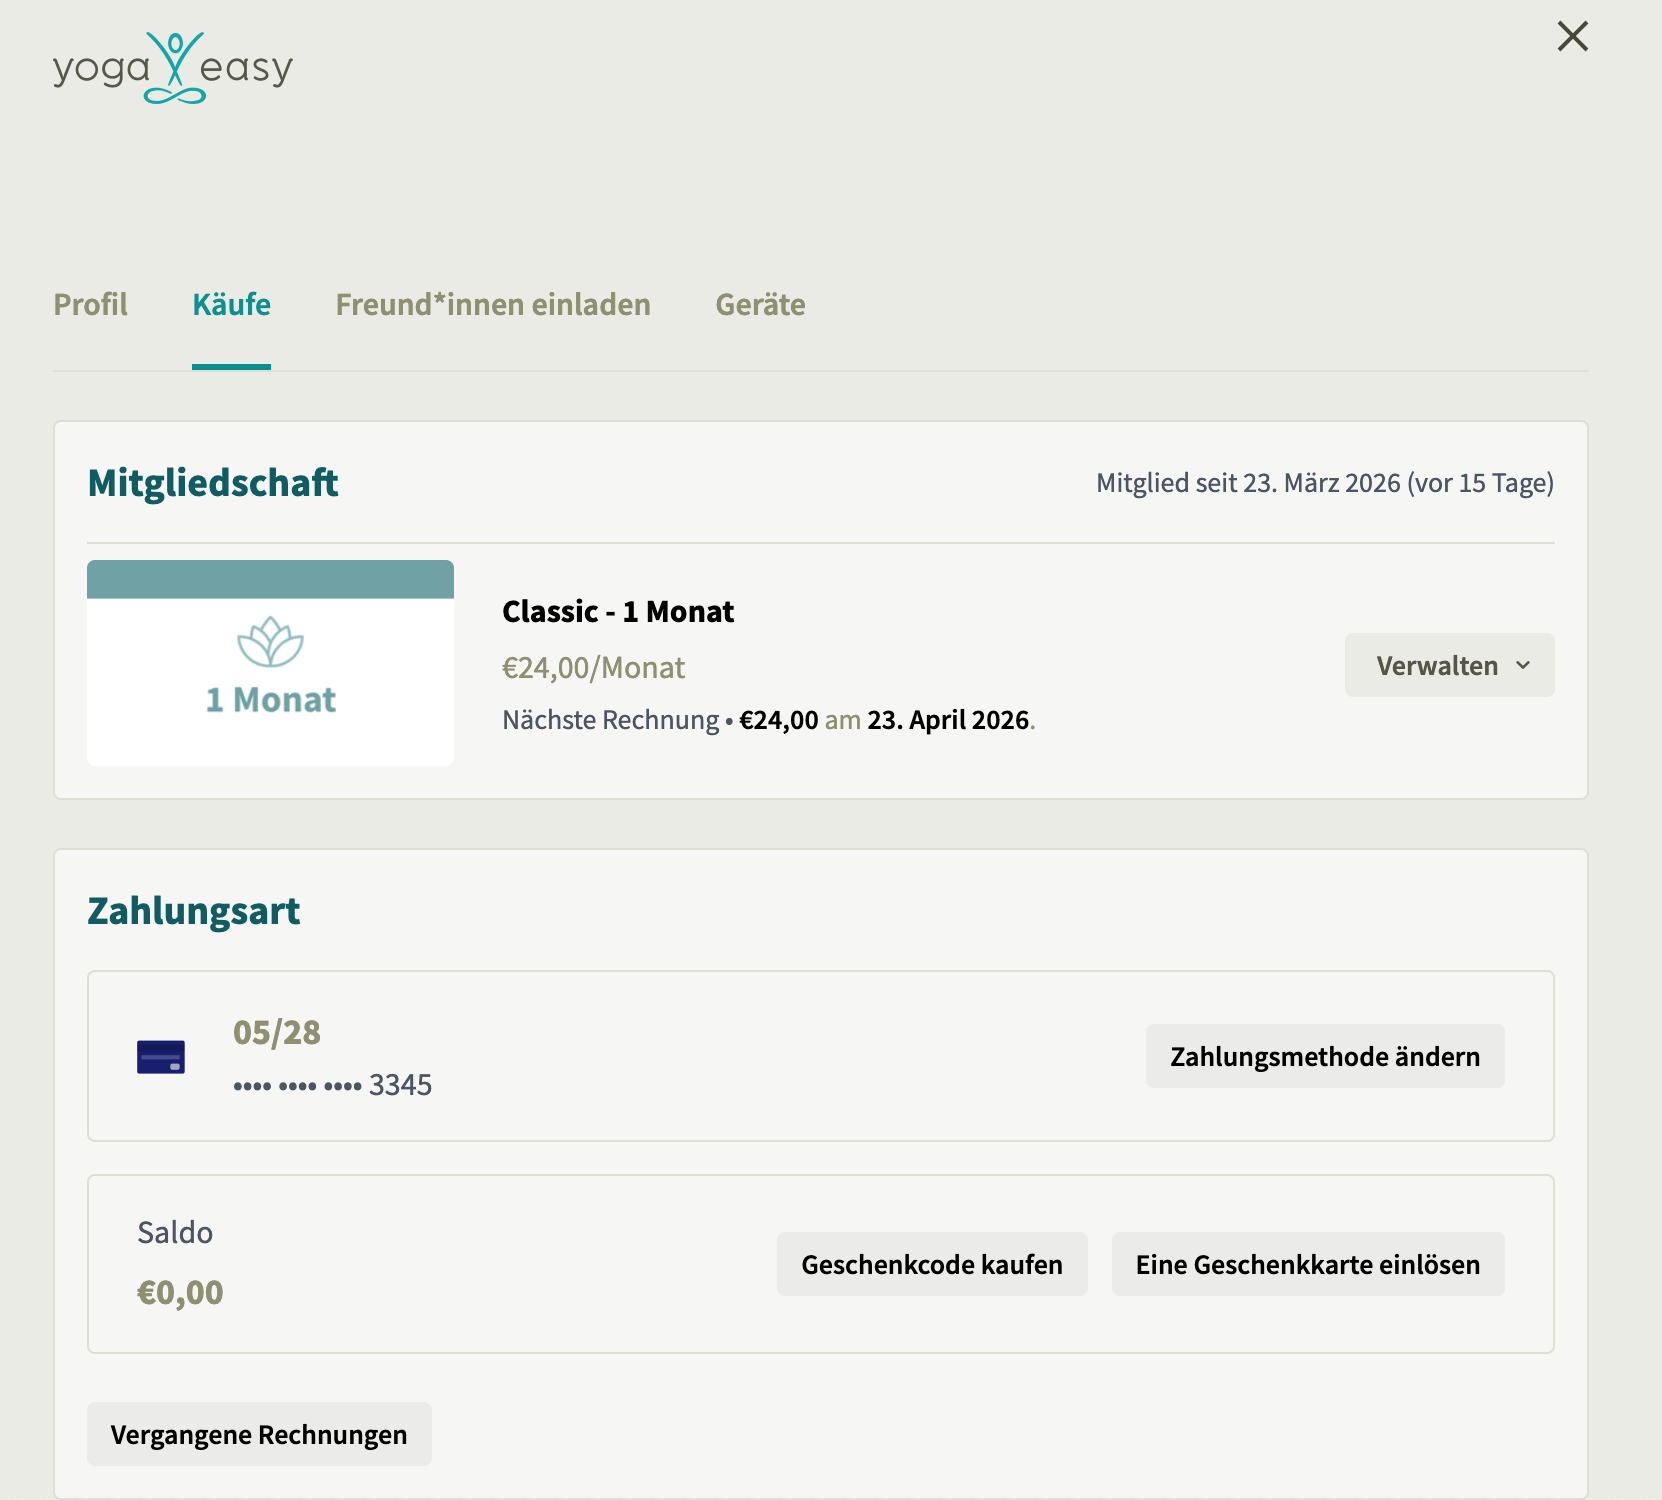Open Vergangene Rechnungen
Screen dimensions: 1662x1500
coord(259,1434)
